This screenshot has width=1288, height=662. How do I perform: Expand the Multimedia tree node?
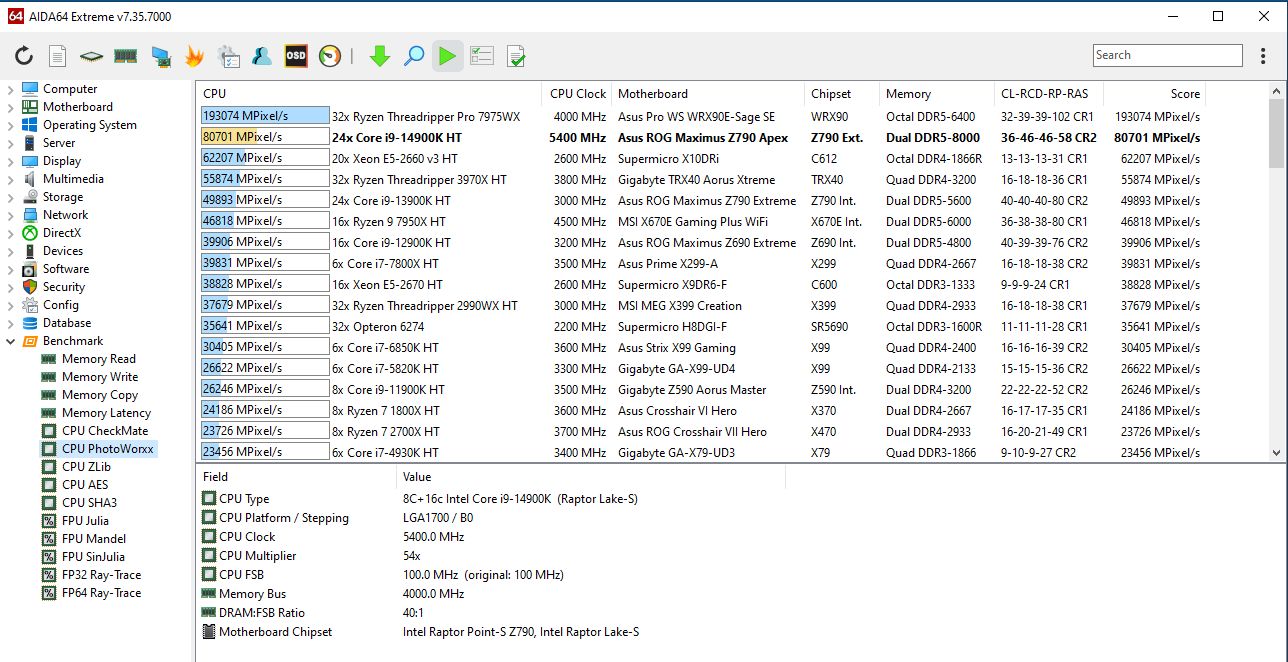(11, 179)
